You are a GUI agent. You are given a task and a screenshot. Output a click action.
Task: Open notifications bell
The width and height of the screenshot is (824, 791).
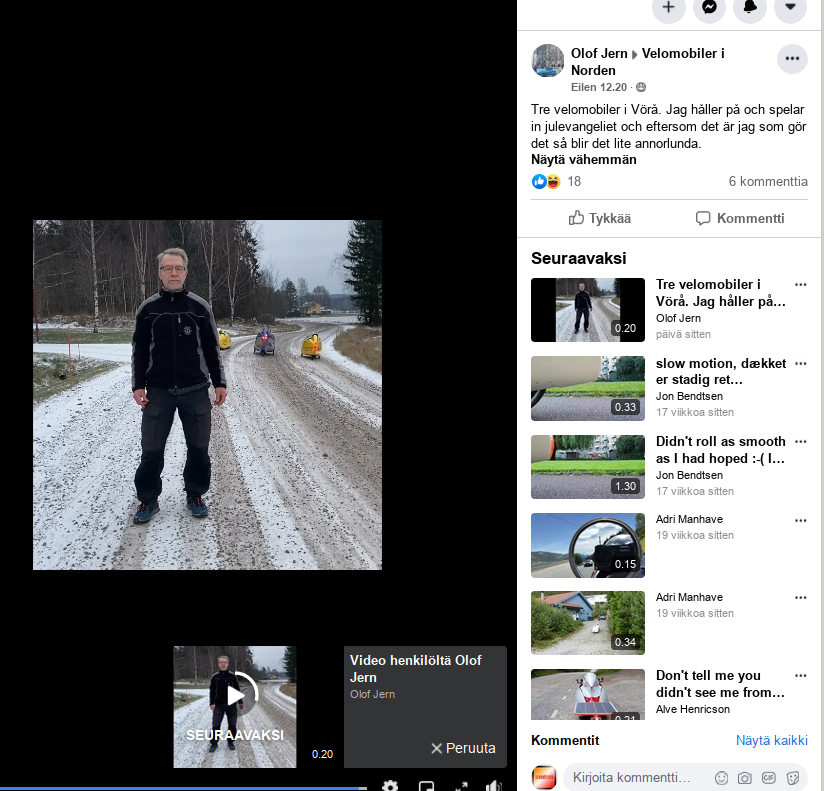[749, 7]
